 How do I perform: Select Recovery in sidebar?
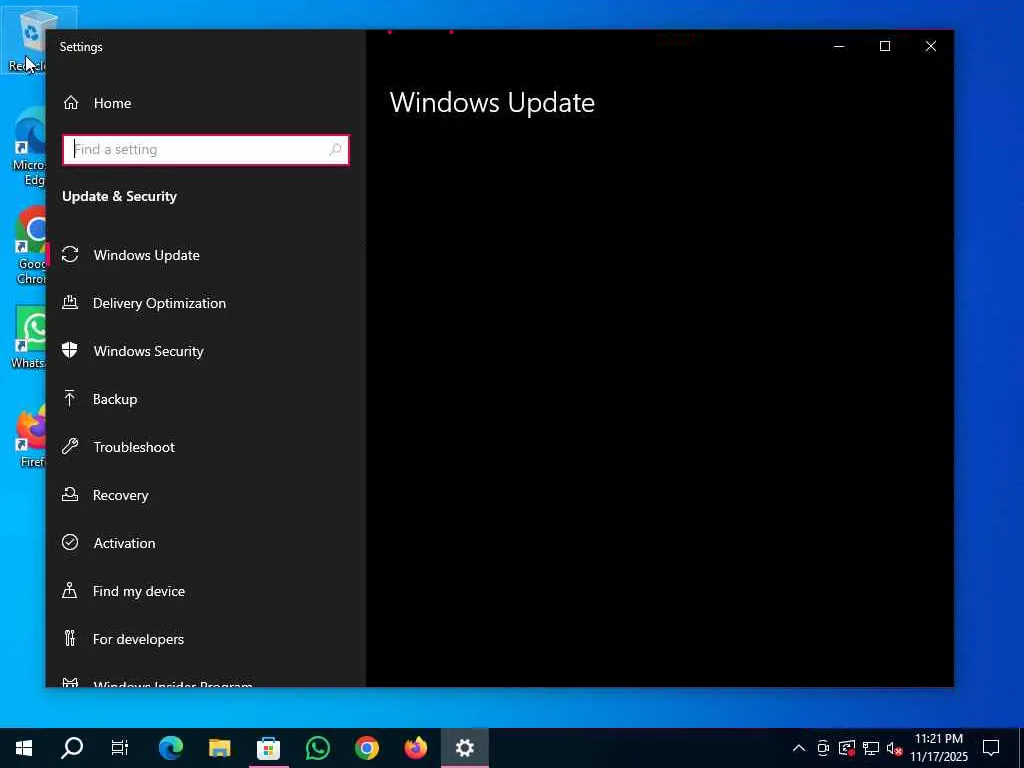(206, 495)
